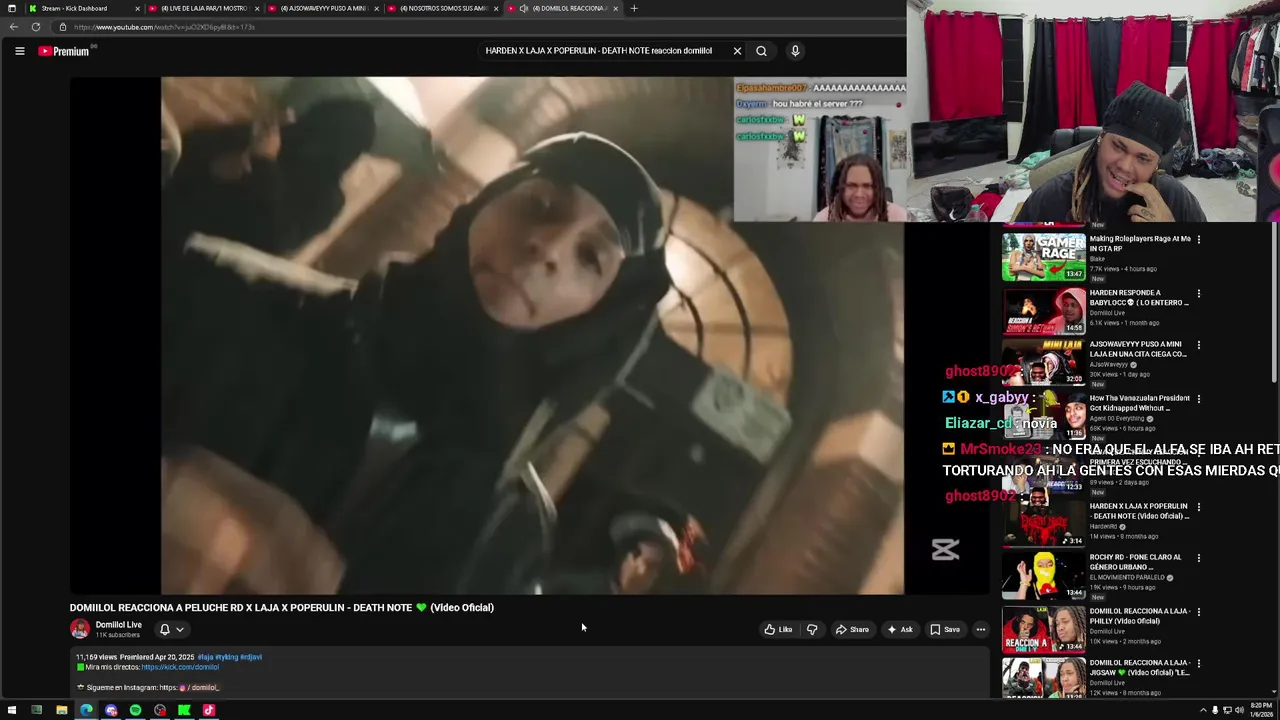Image resolution: width=1280 pixels, height=720 pixels.
Task: Switch to the AJSOWAVEYYY PUSO A MINI tab
Action: 323,8
